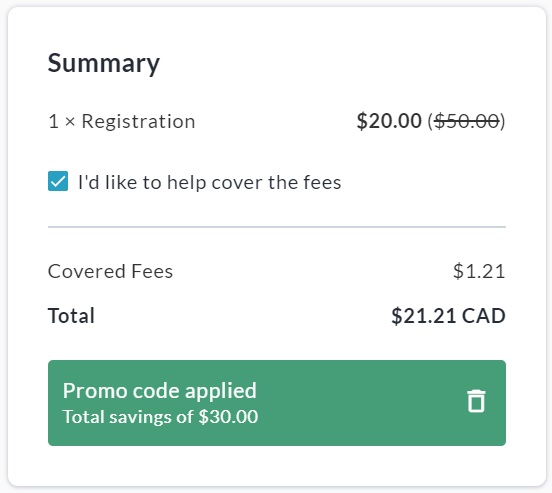This screenshot has width=552, height=493.
Task: Click the $21.21 CAD total amount
Action: pyautogui.click(x=448, y=316)
